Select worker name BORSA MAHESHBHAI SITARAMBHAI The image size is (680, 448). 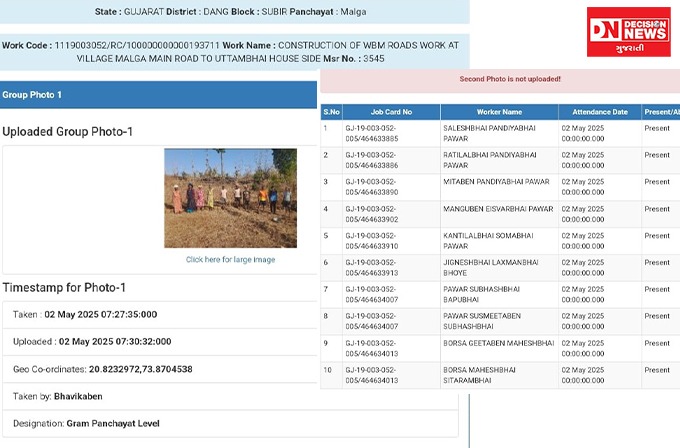click(x=479, y=375)
